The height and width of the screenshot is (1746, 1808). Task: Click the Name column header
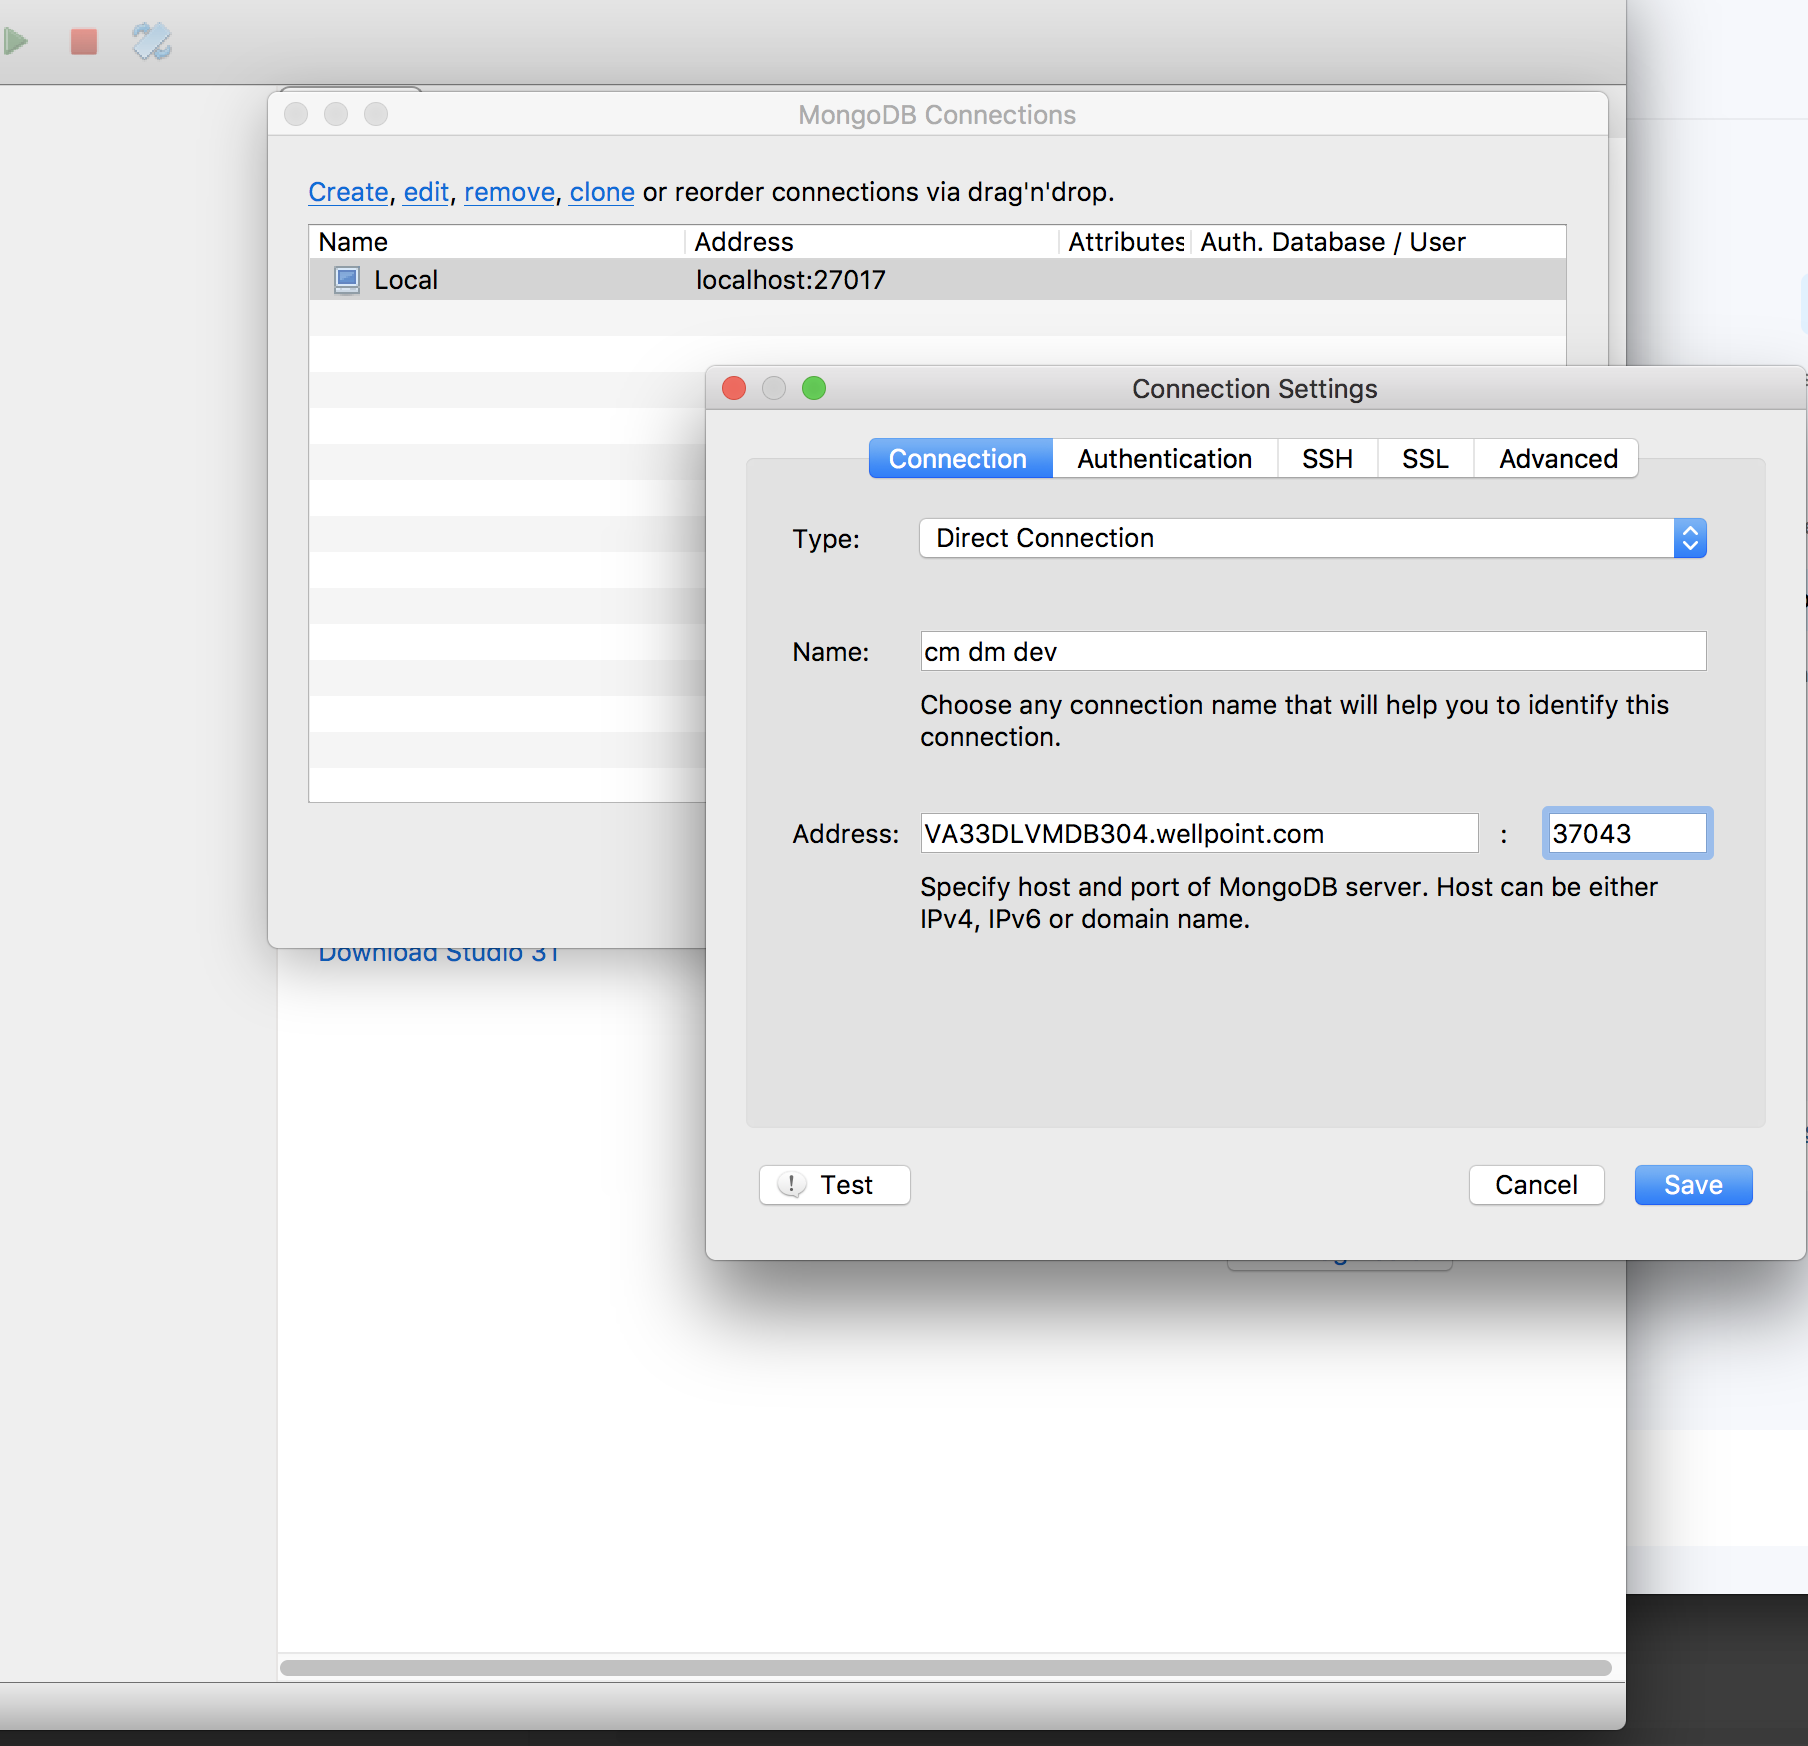[x=497, y=242]
